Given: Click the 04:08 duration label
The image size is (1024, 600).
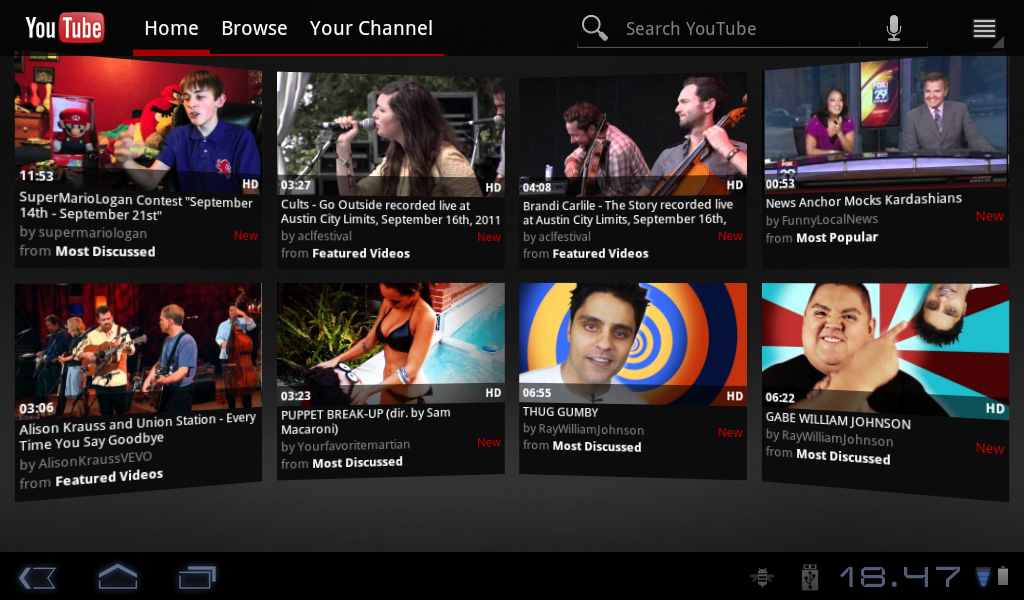Looking at the screenshot, I should click(537, 188).
